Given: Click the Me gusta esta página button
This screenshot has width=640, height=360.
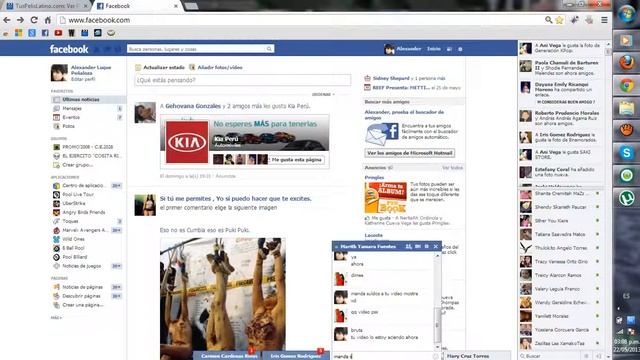Looking at the screenshot, I should click(x=296, y=160).
